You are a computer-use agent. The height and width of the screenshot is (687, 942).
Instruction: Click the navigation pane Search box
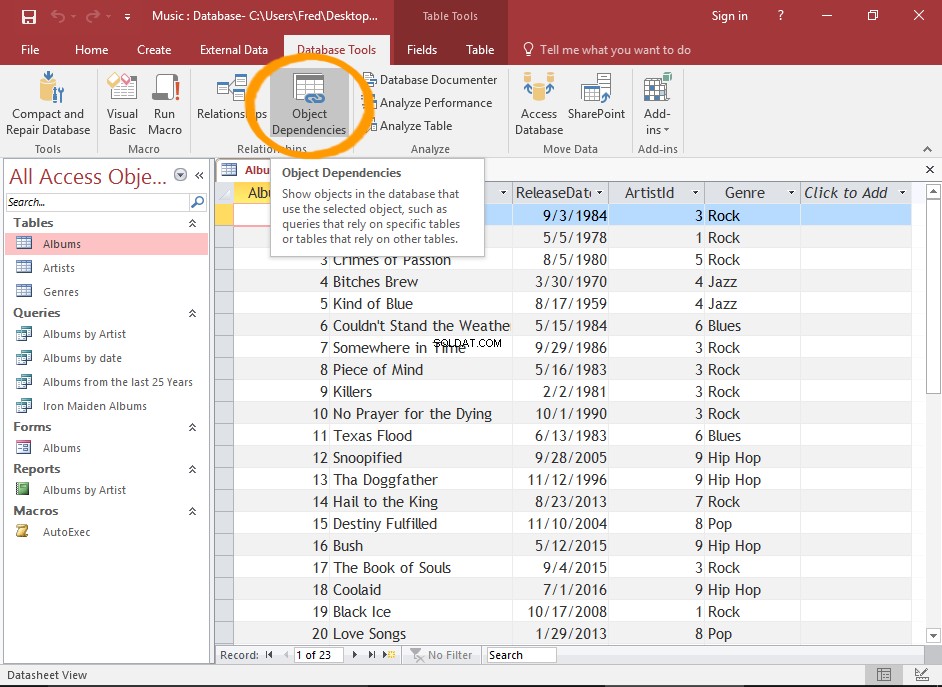(x=97, y=202)
